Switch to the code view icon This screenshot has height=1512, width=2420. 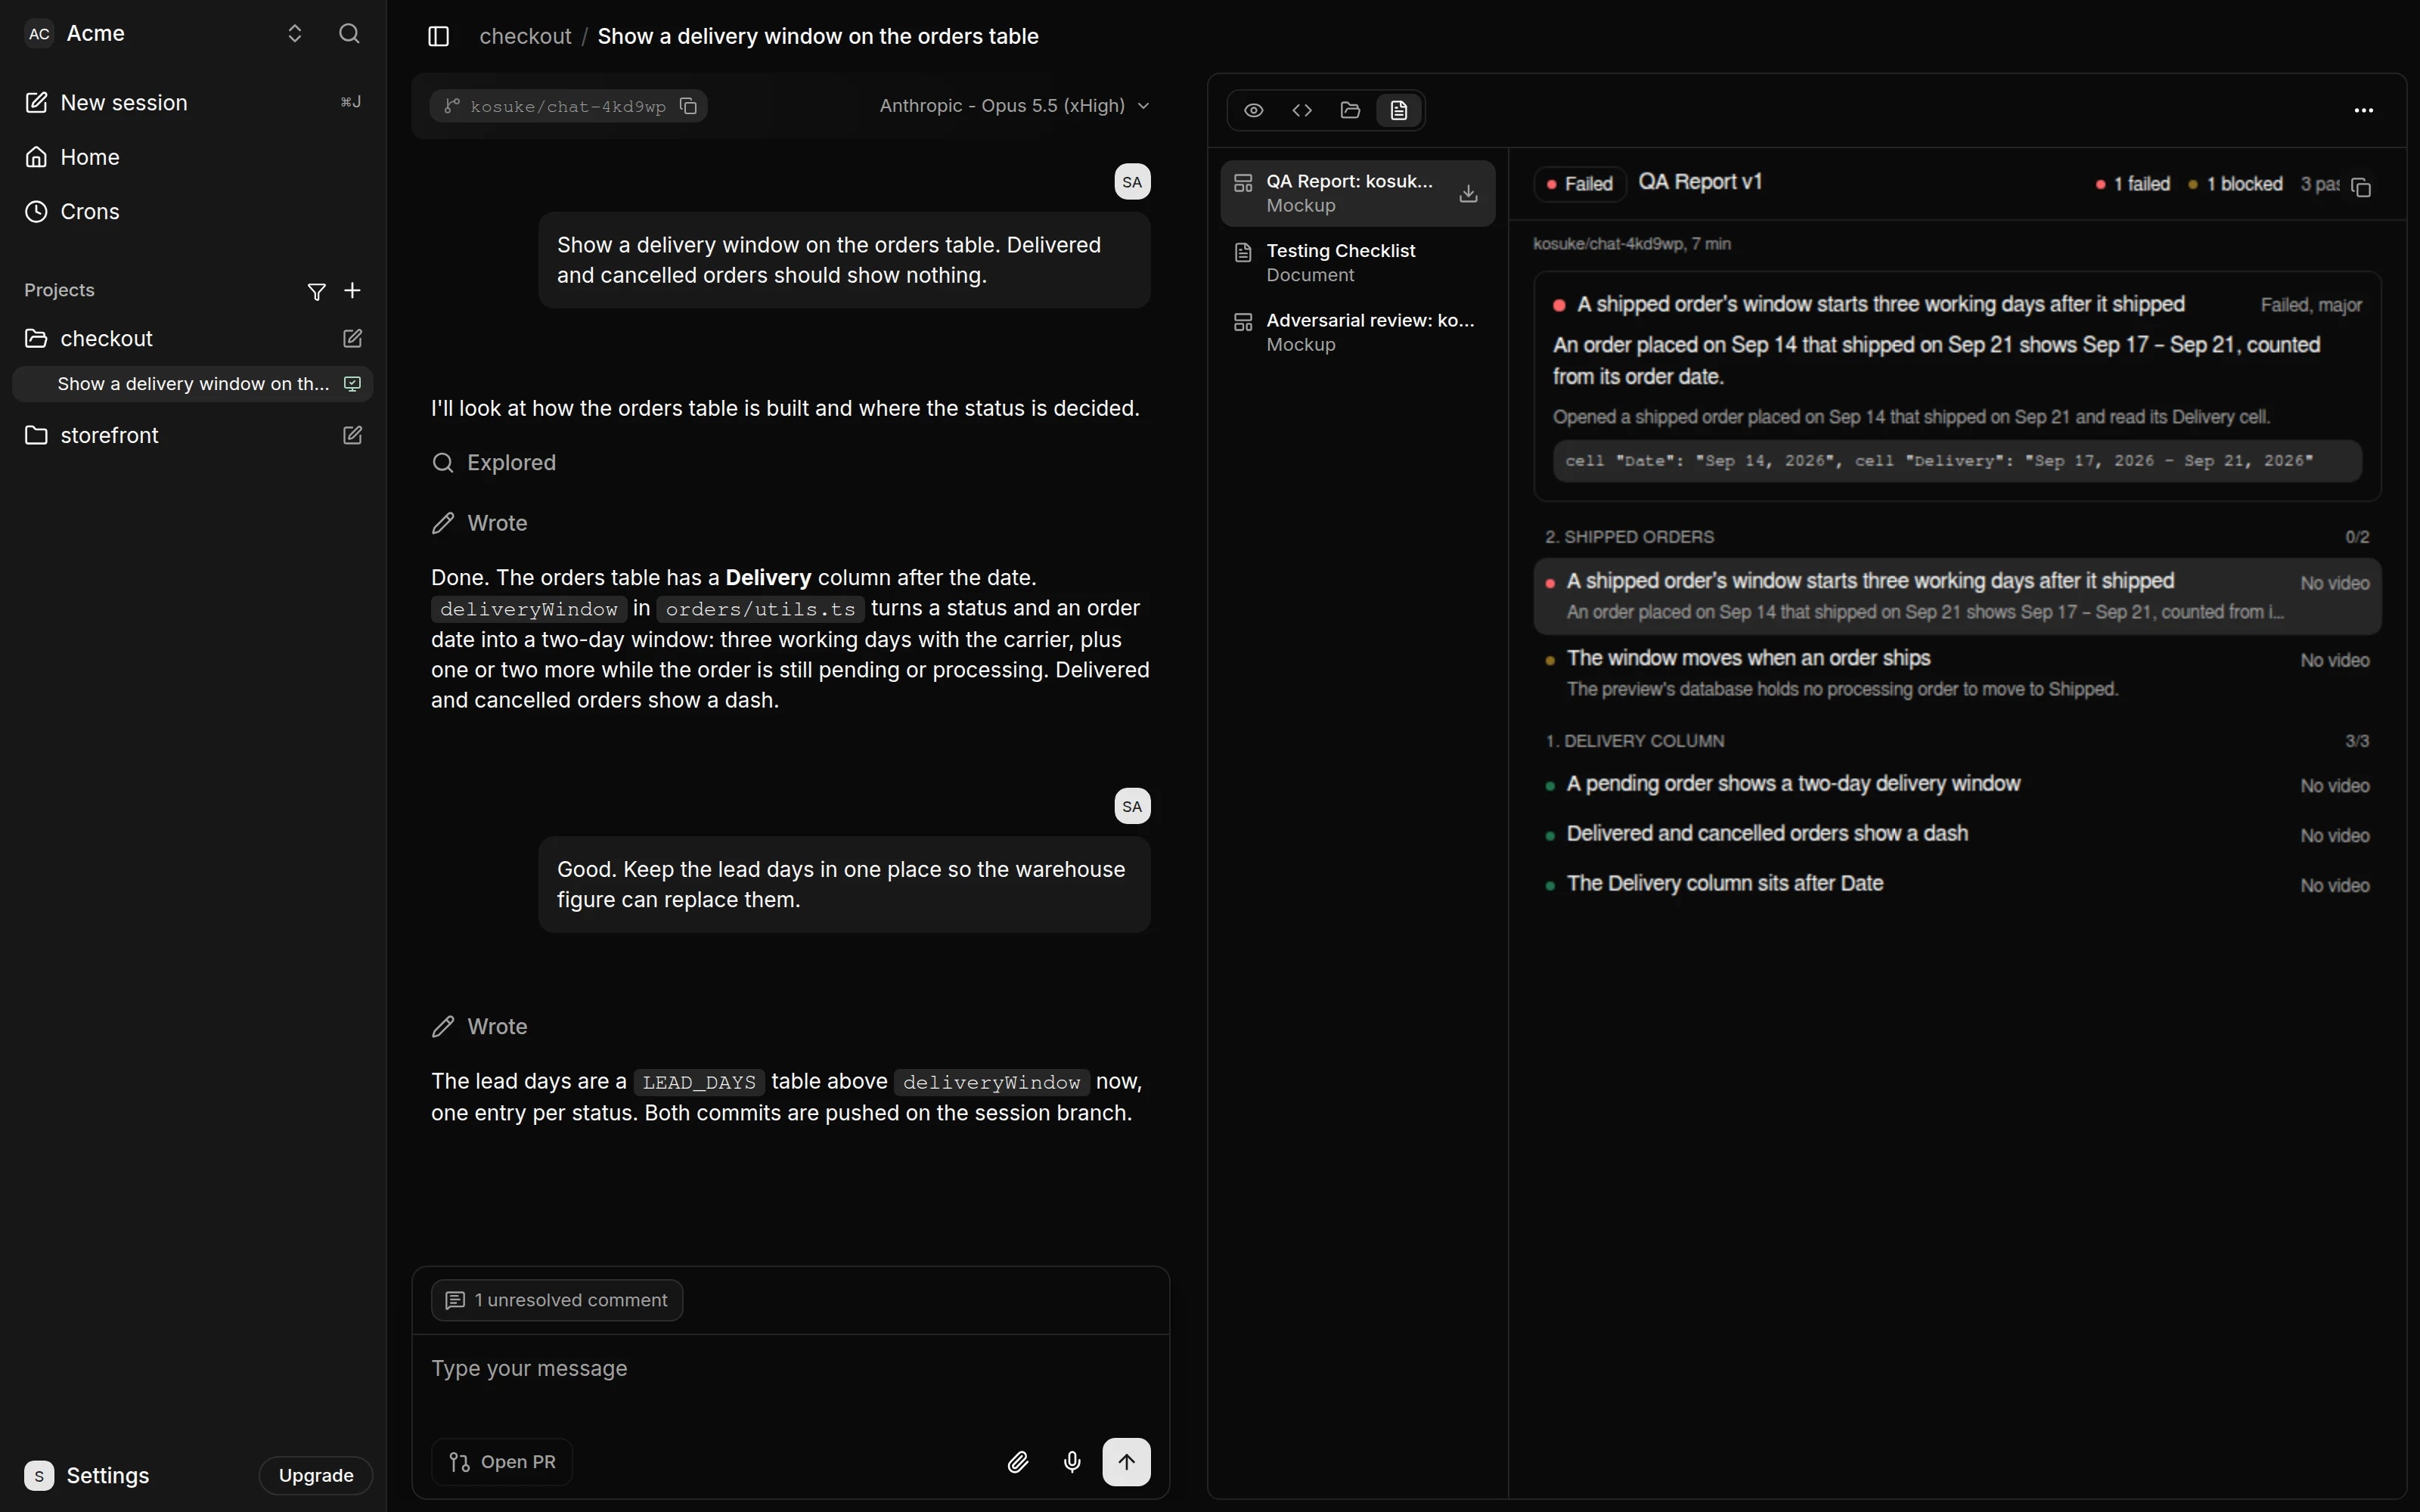point(1302,110)
